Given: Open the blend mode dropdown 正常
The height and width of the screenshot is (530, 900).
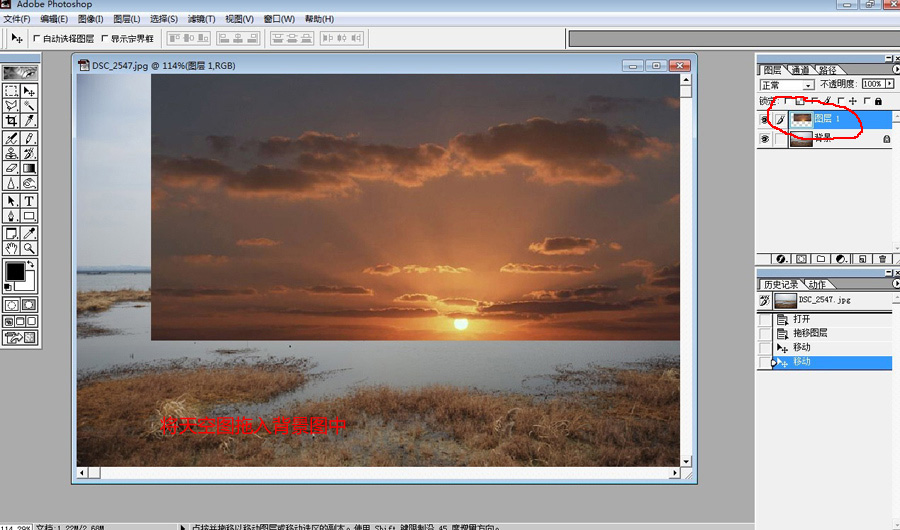Looking at the screenshot, I should pos(787,85).
